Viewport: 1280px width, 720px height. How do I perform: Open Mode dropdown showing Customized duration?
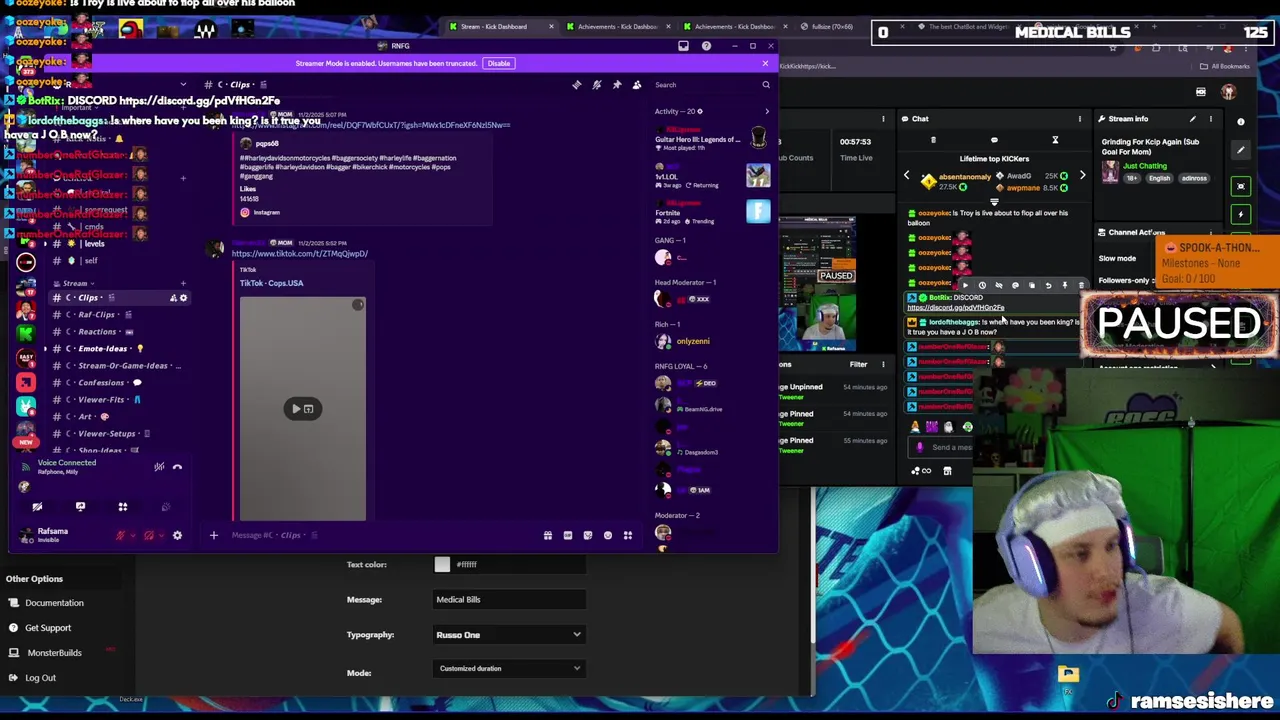[x=509, y=669]
